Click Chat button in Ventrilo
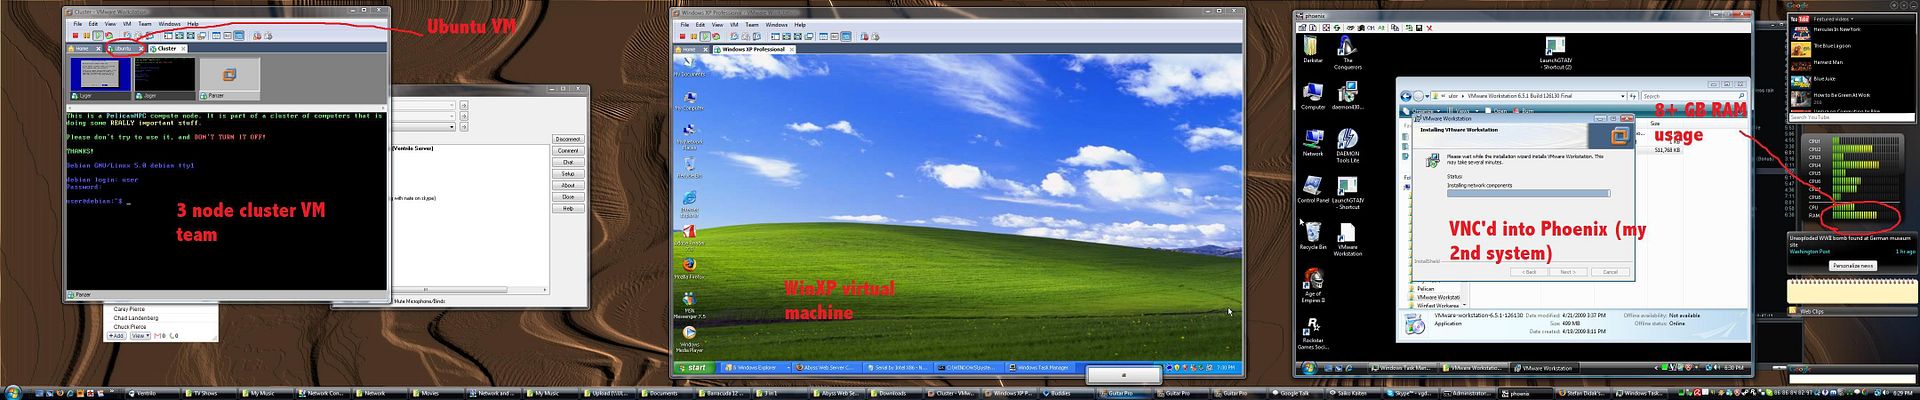 tap(568, 162)
